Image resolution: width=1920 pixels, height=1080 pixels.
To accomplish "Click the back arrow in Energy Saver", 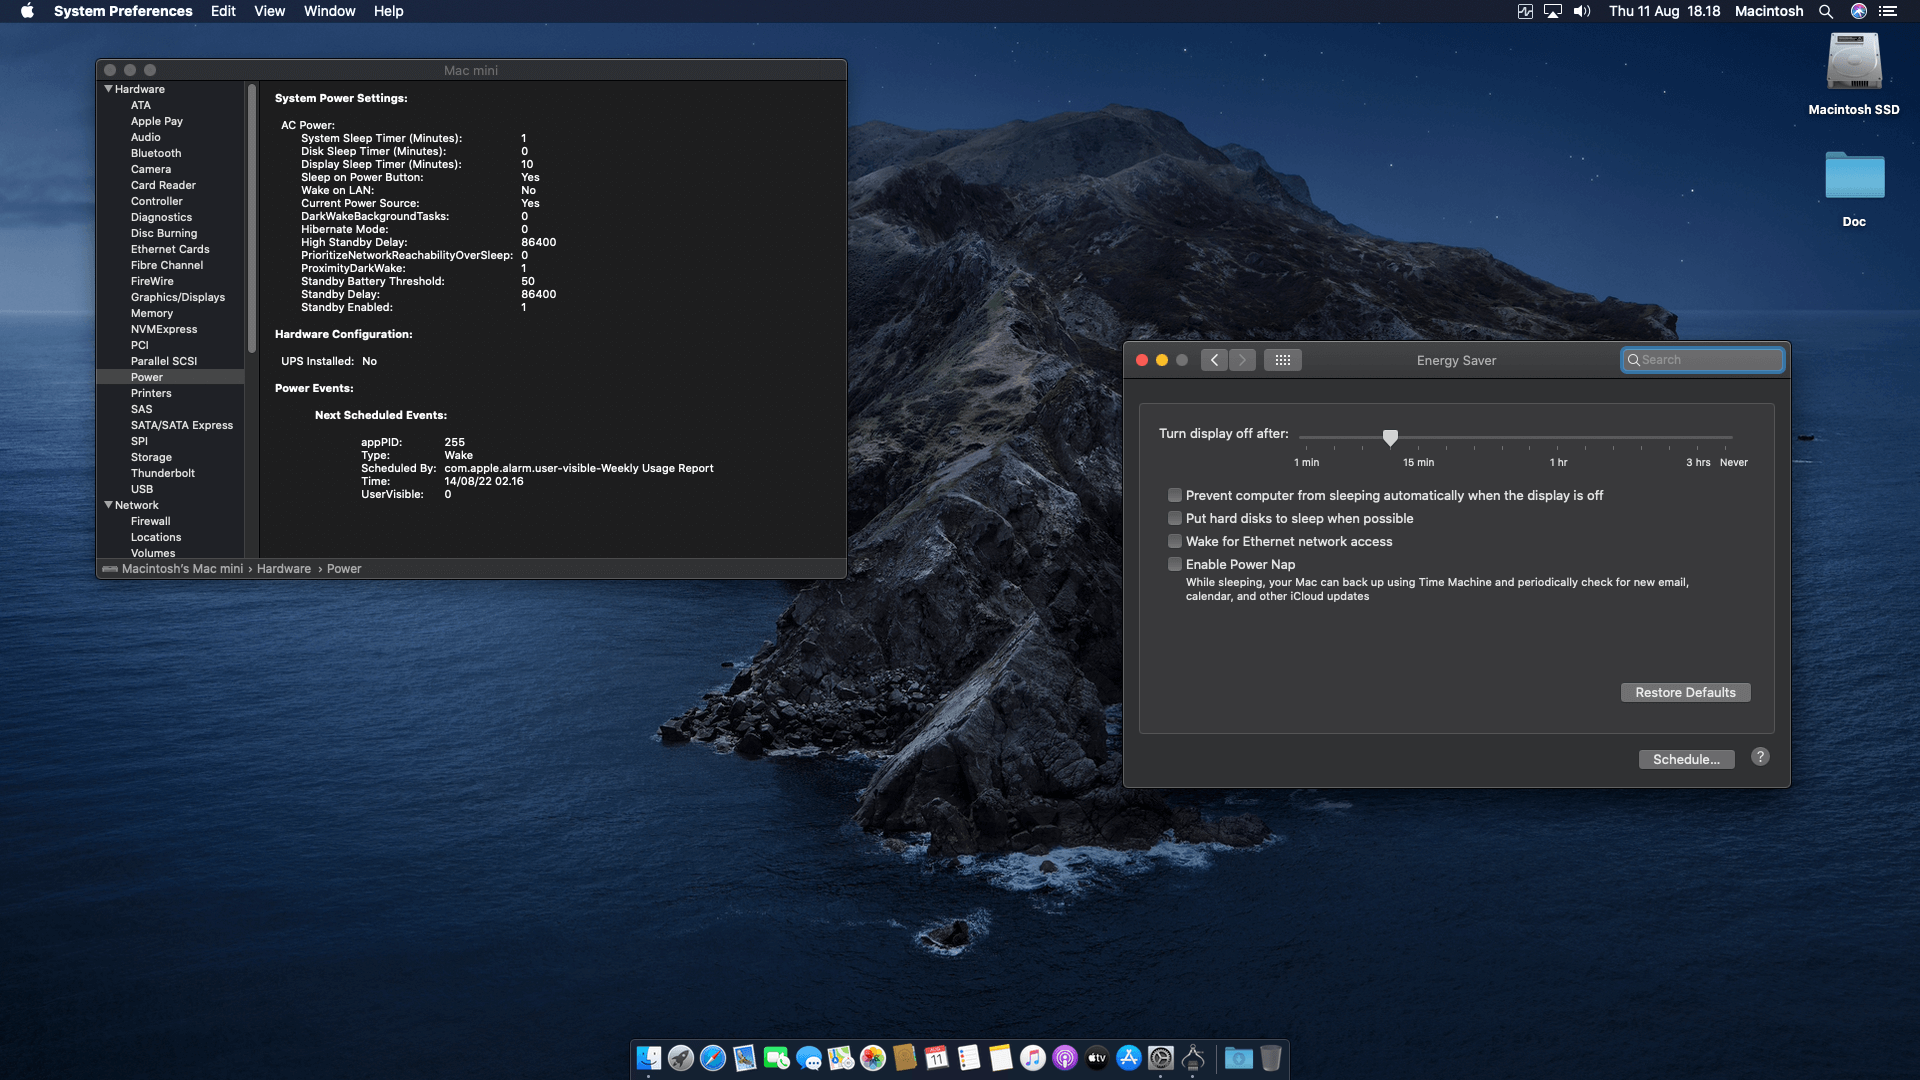I will [1214, 360].
